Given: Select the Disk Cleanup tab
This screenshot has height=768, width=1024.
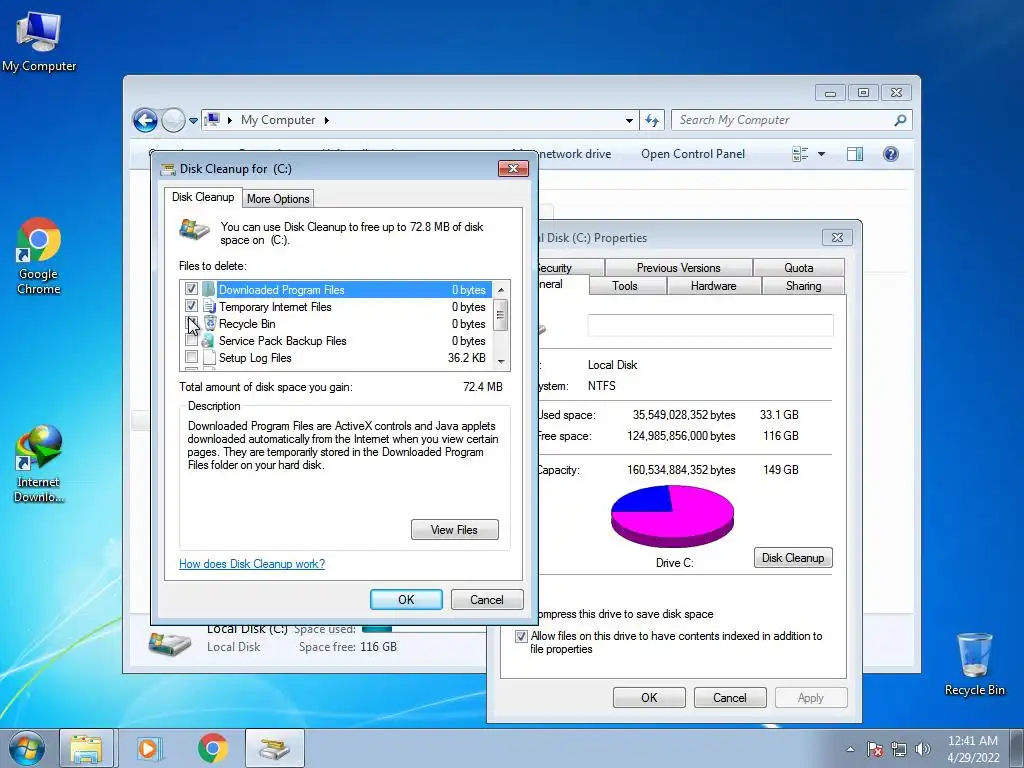Looking at the screenshot, I should pos(203,197).
